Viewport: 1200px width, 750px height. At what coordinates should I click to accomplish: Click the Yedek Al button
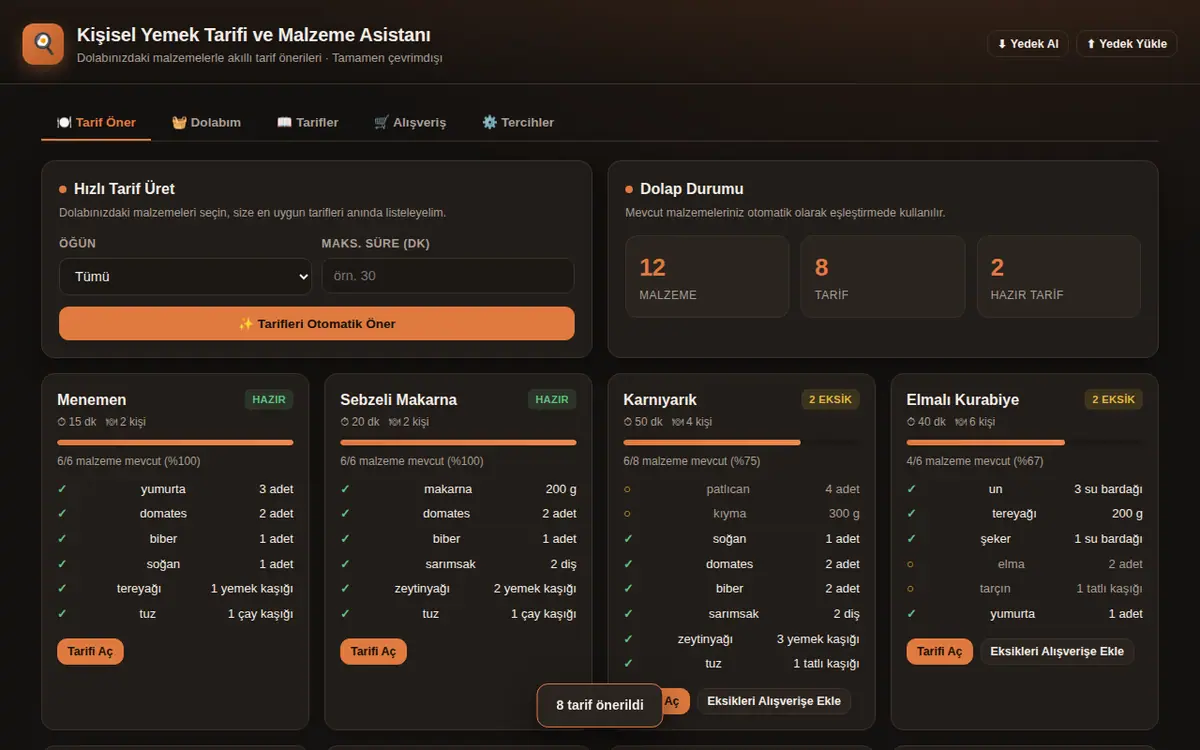[1027, 44]
